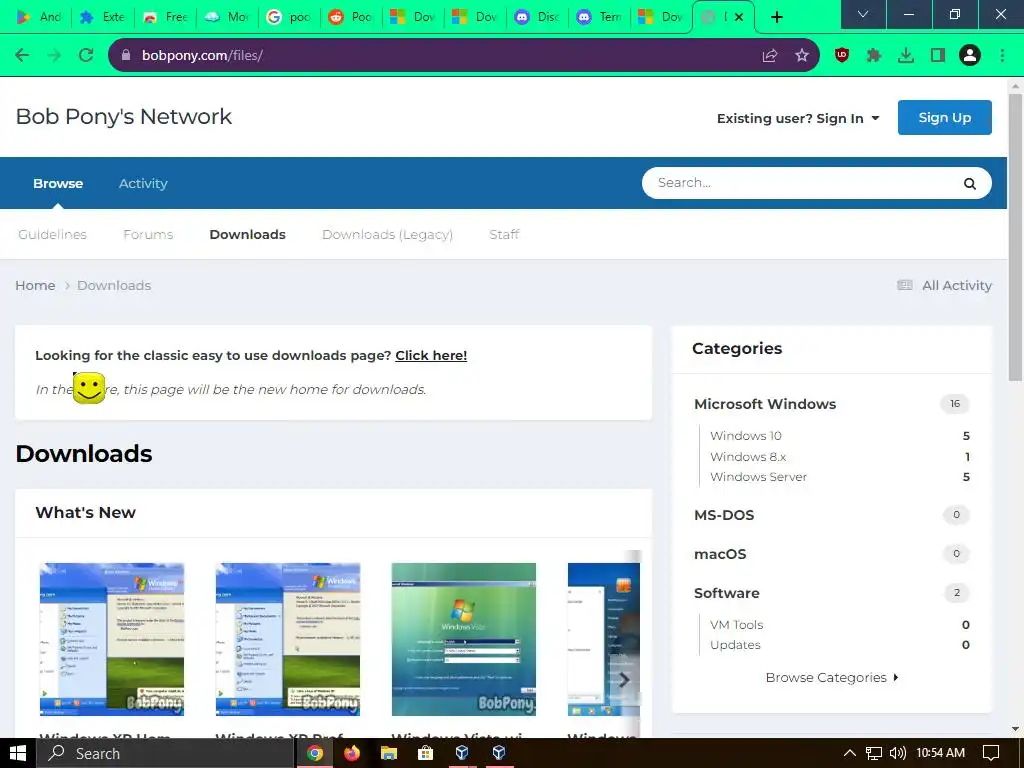The image size is (1024, 768).
Task: Open the Staff menu item
Action: click(x=504, y=234)
